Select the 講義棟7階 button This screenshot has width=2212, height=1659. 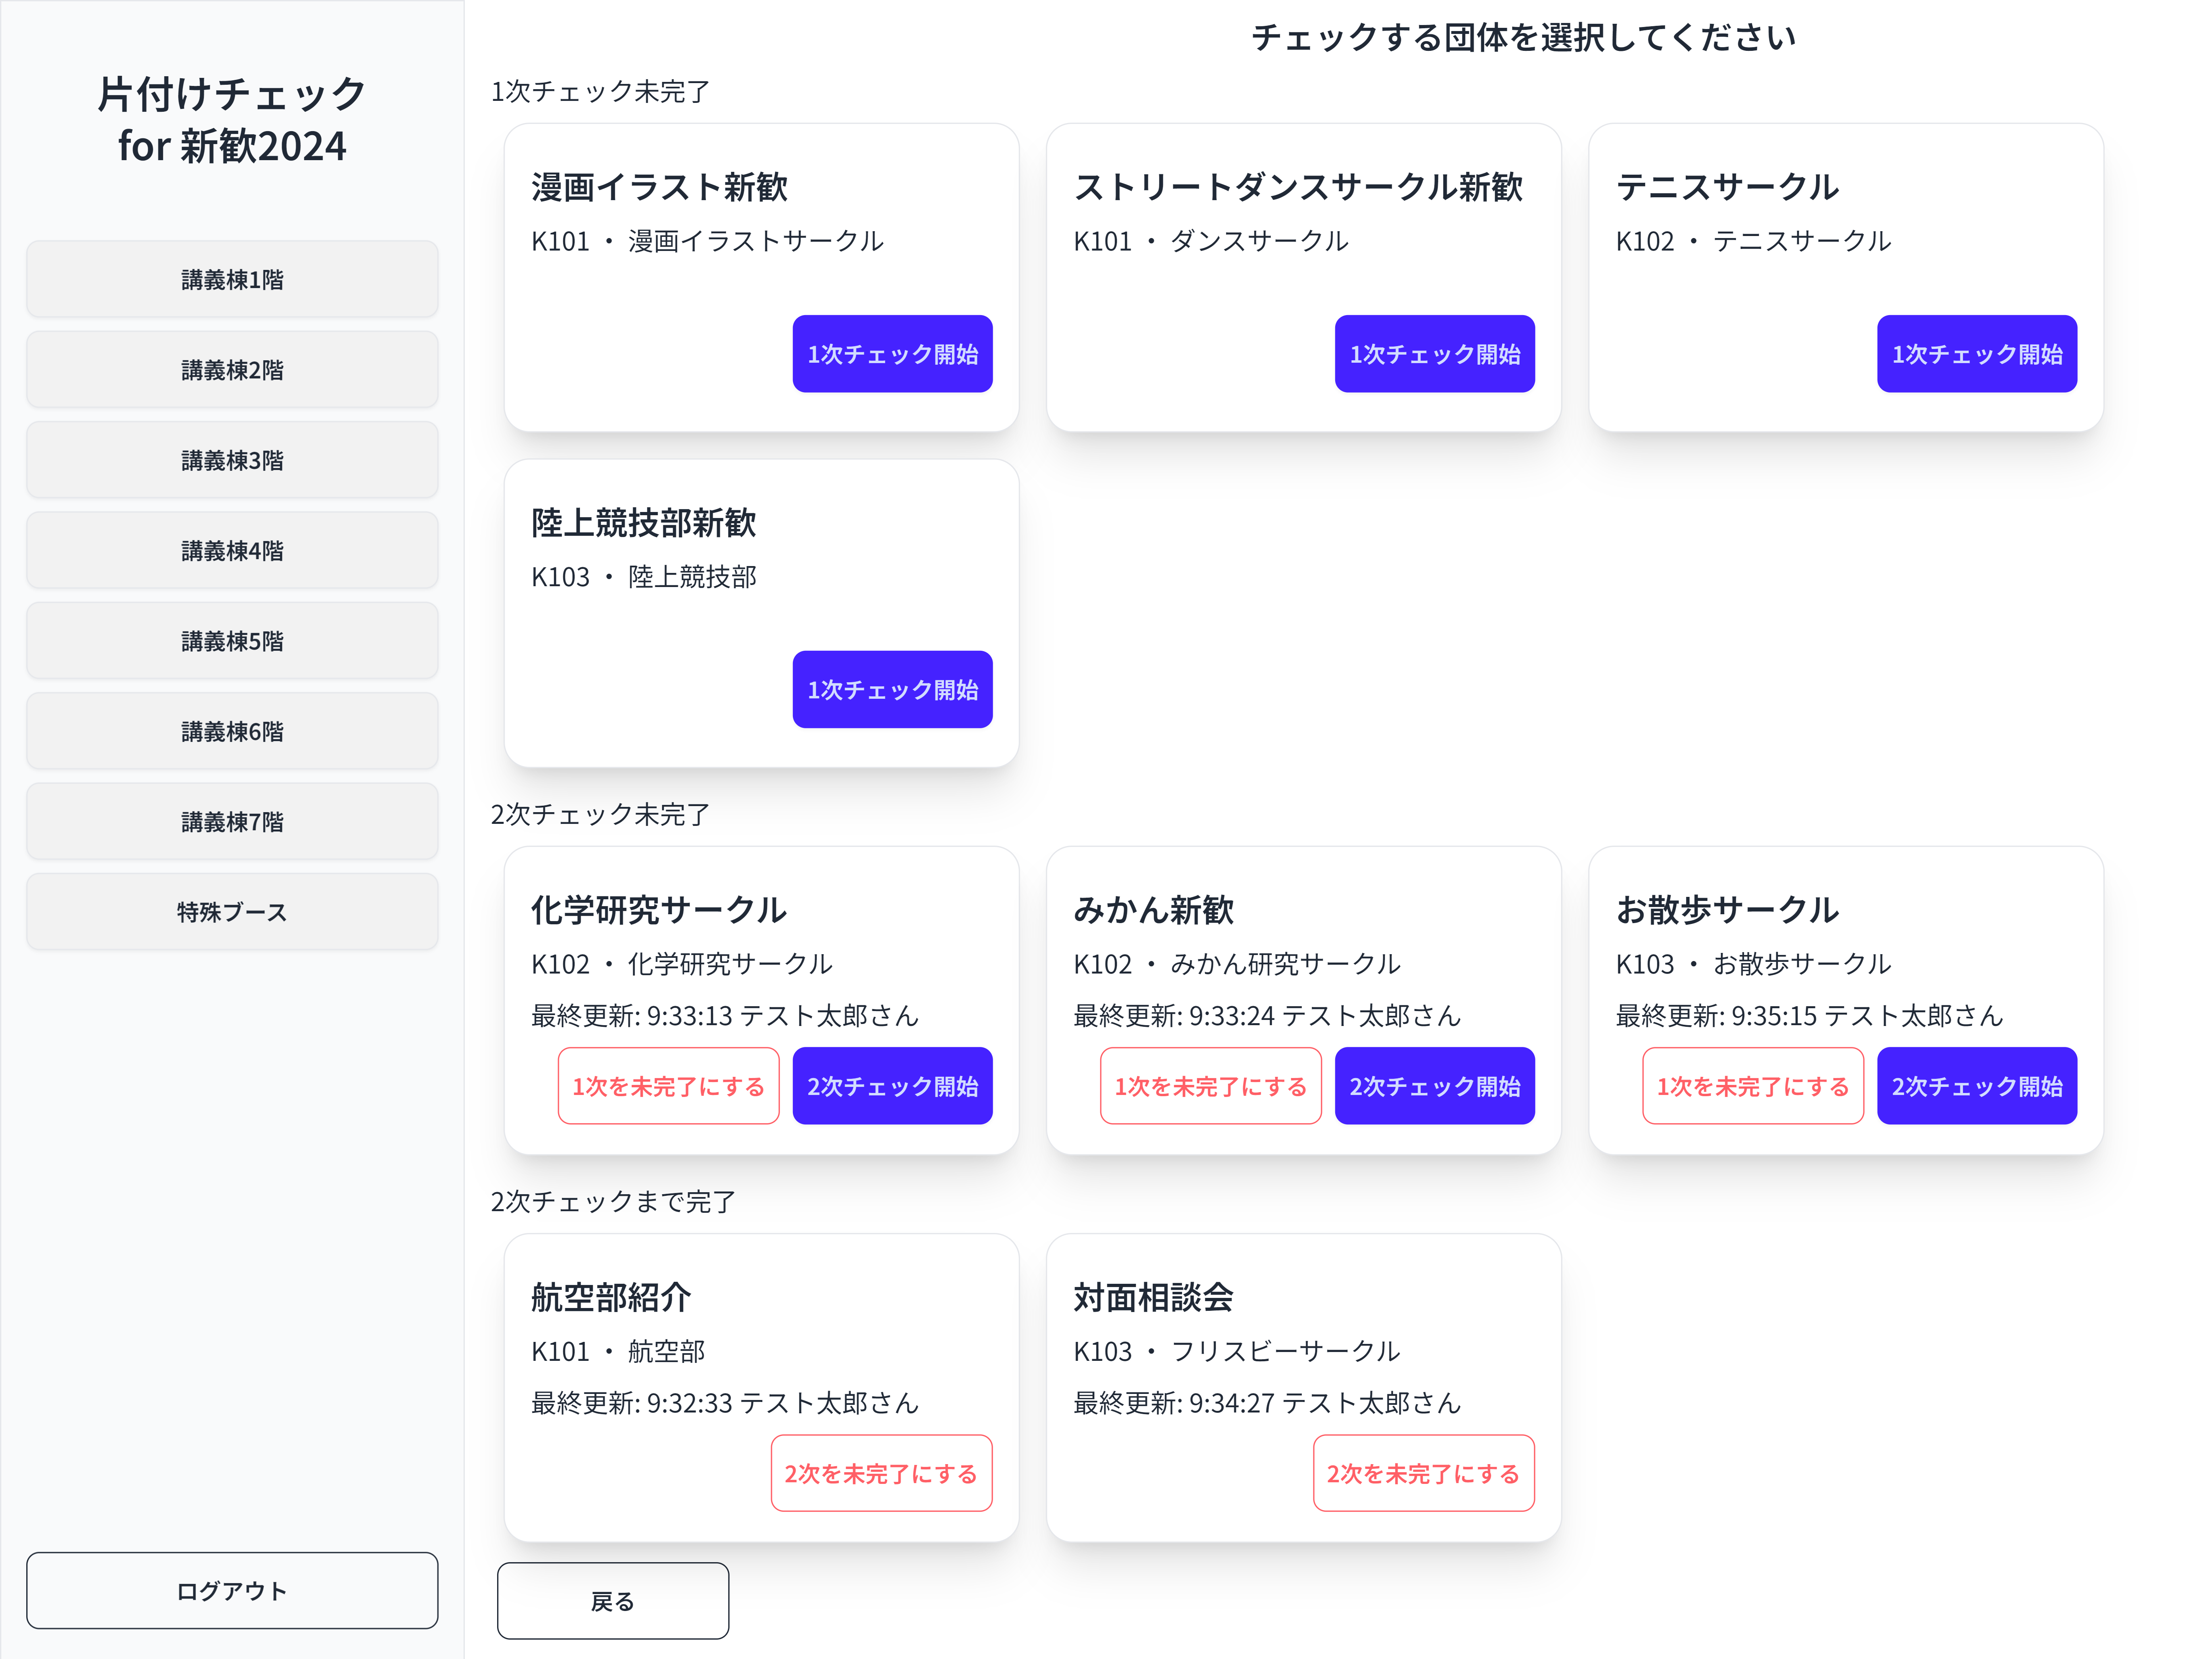(x=232, y=821)
